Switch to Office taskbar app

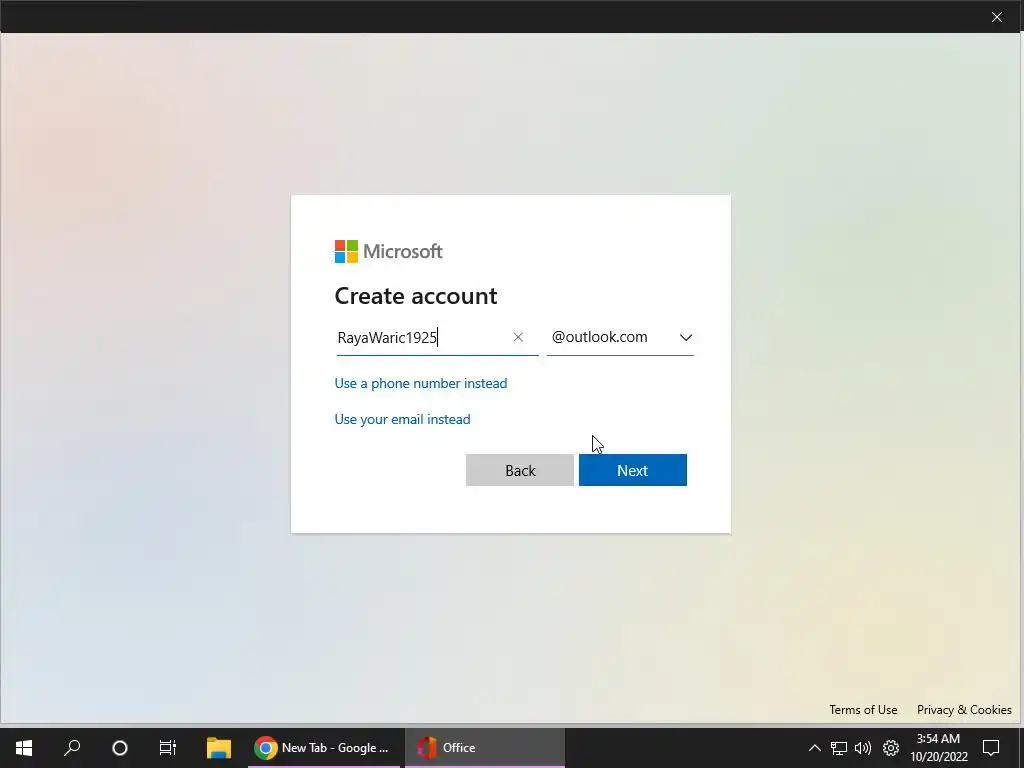click(x=485, y=748)
